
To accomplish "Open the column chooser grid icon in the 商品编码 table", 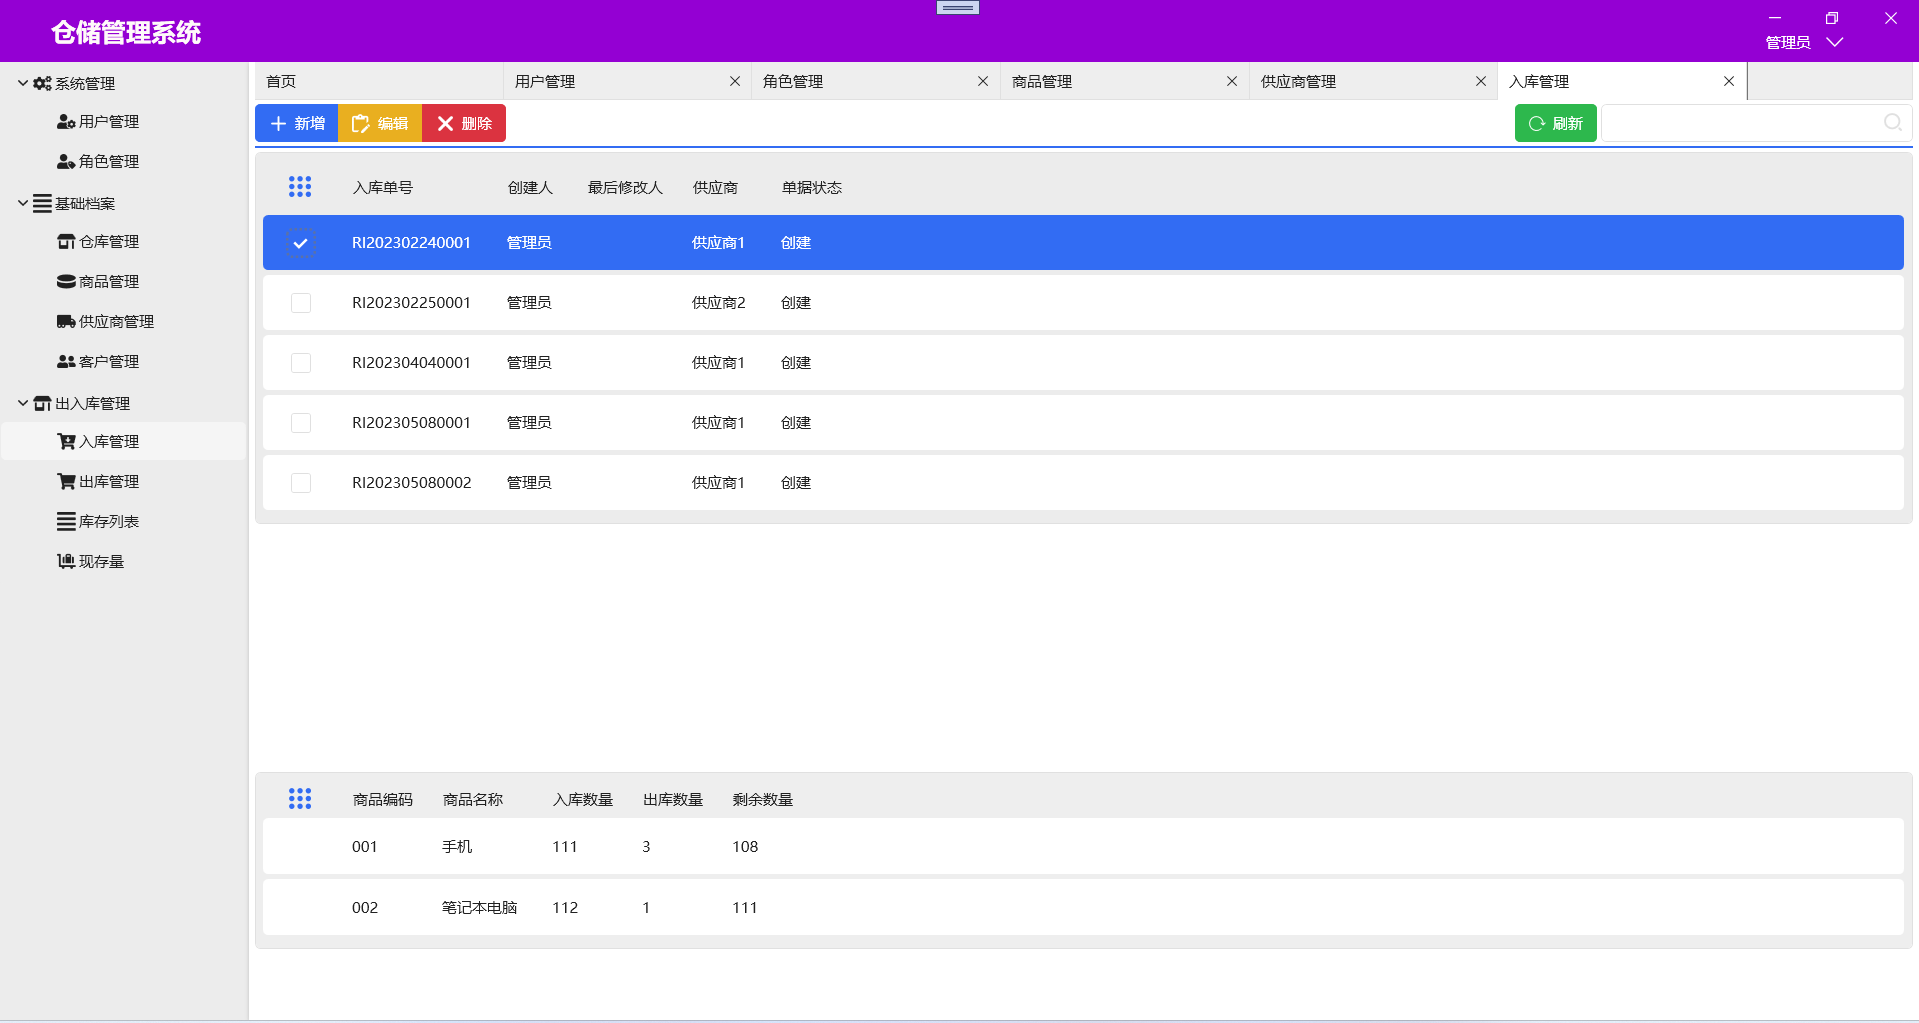I will tap(300, 799).
